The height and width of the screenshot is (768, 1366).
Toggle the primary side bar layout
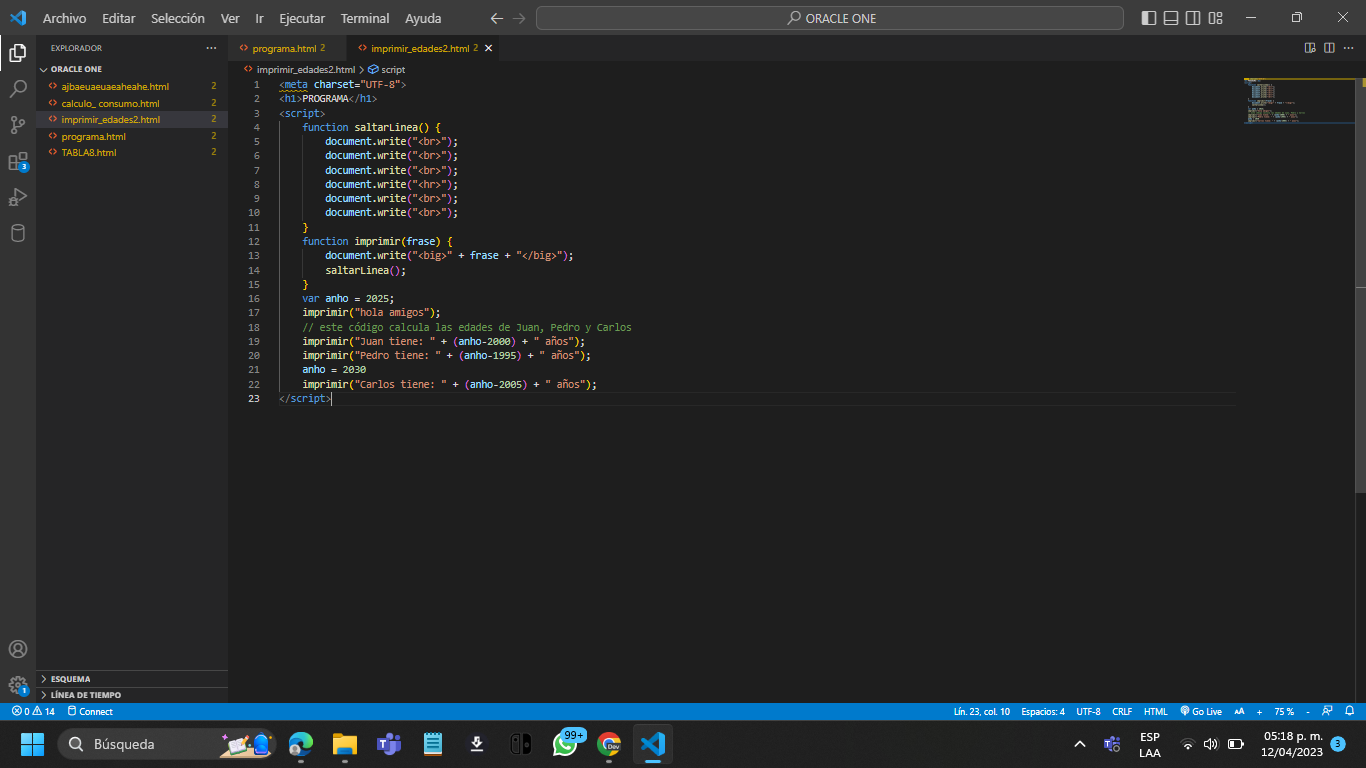coord(1148,18)
